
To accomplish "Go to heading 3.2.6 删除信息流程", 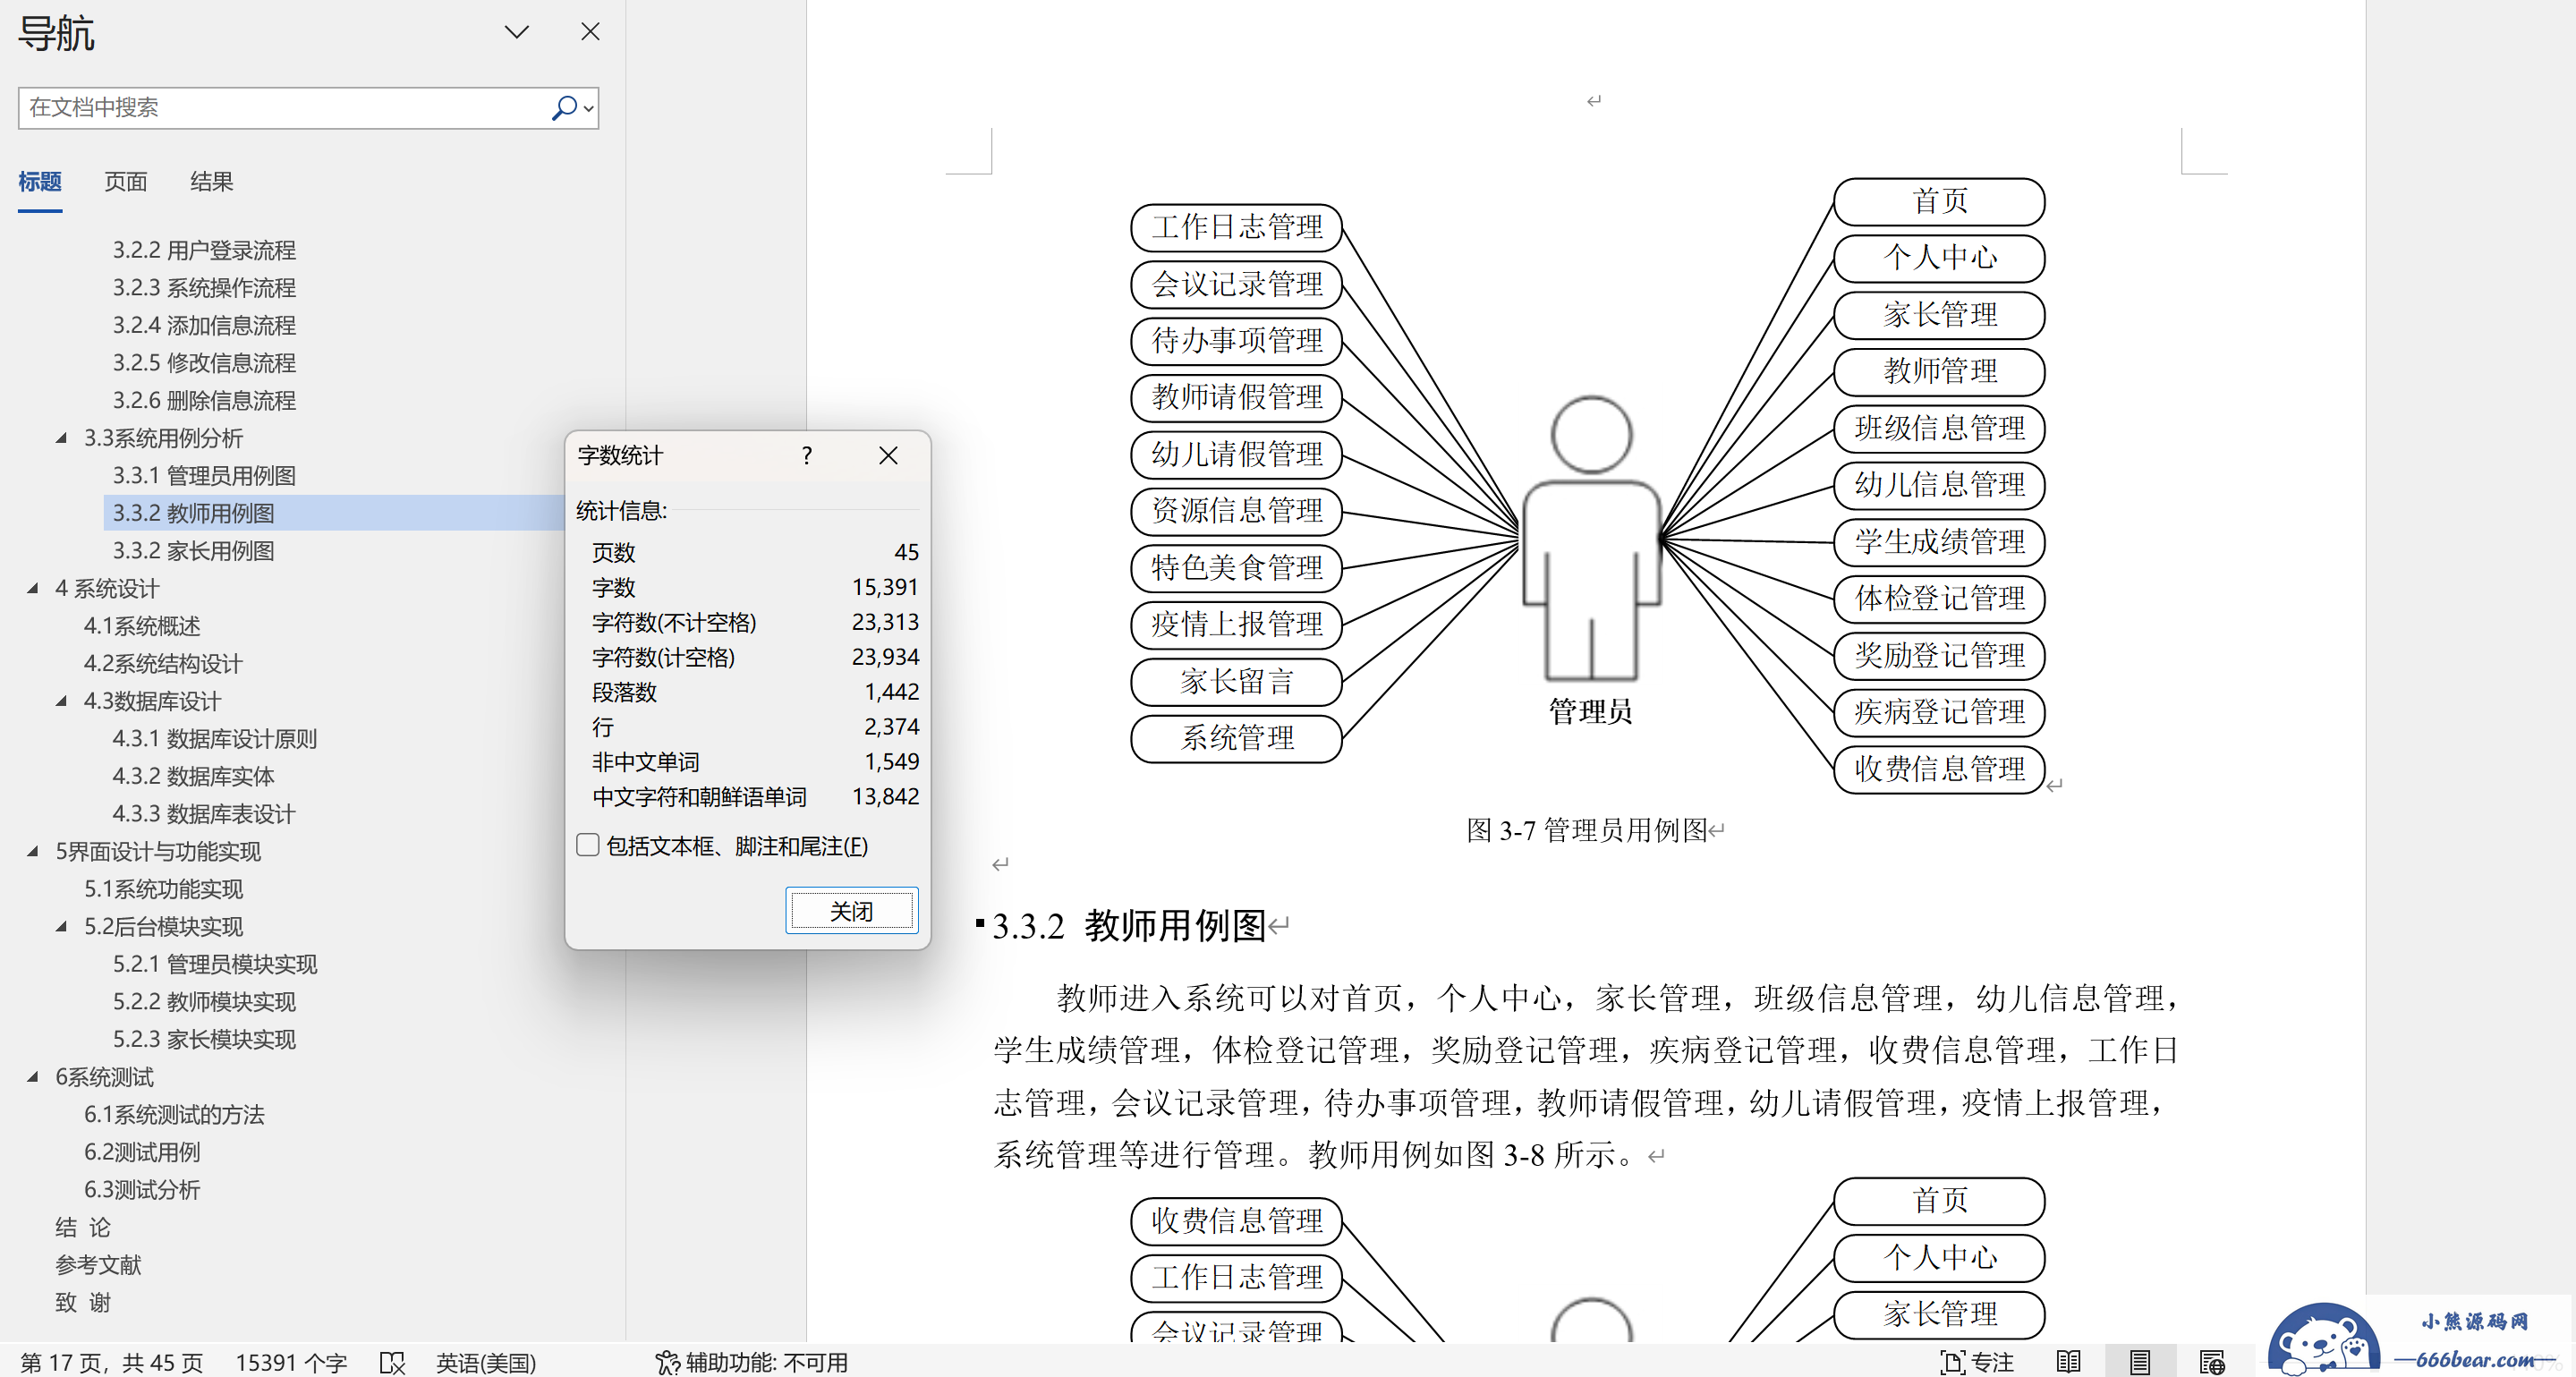I will 204,400.
